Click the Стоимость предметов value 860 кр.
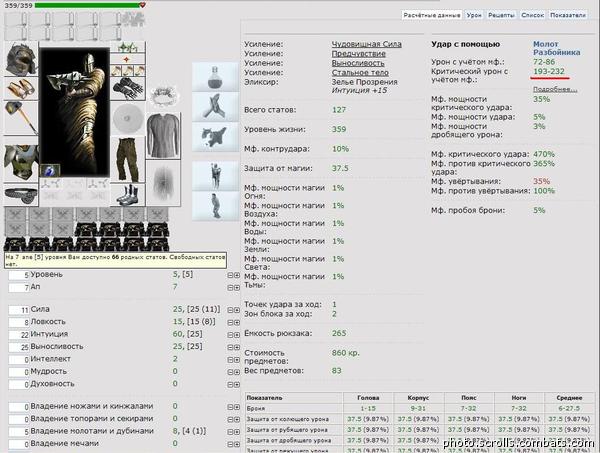Viewport: 600px width, 453px height. [346, 353]
